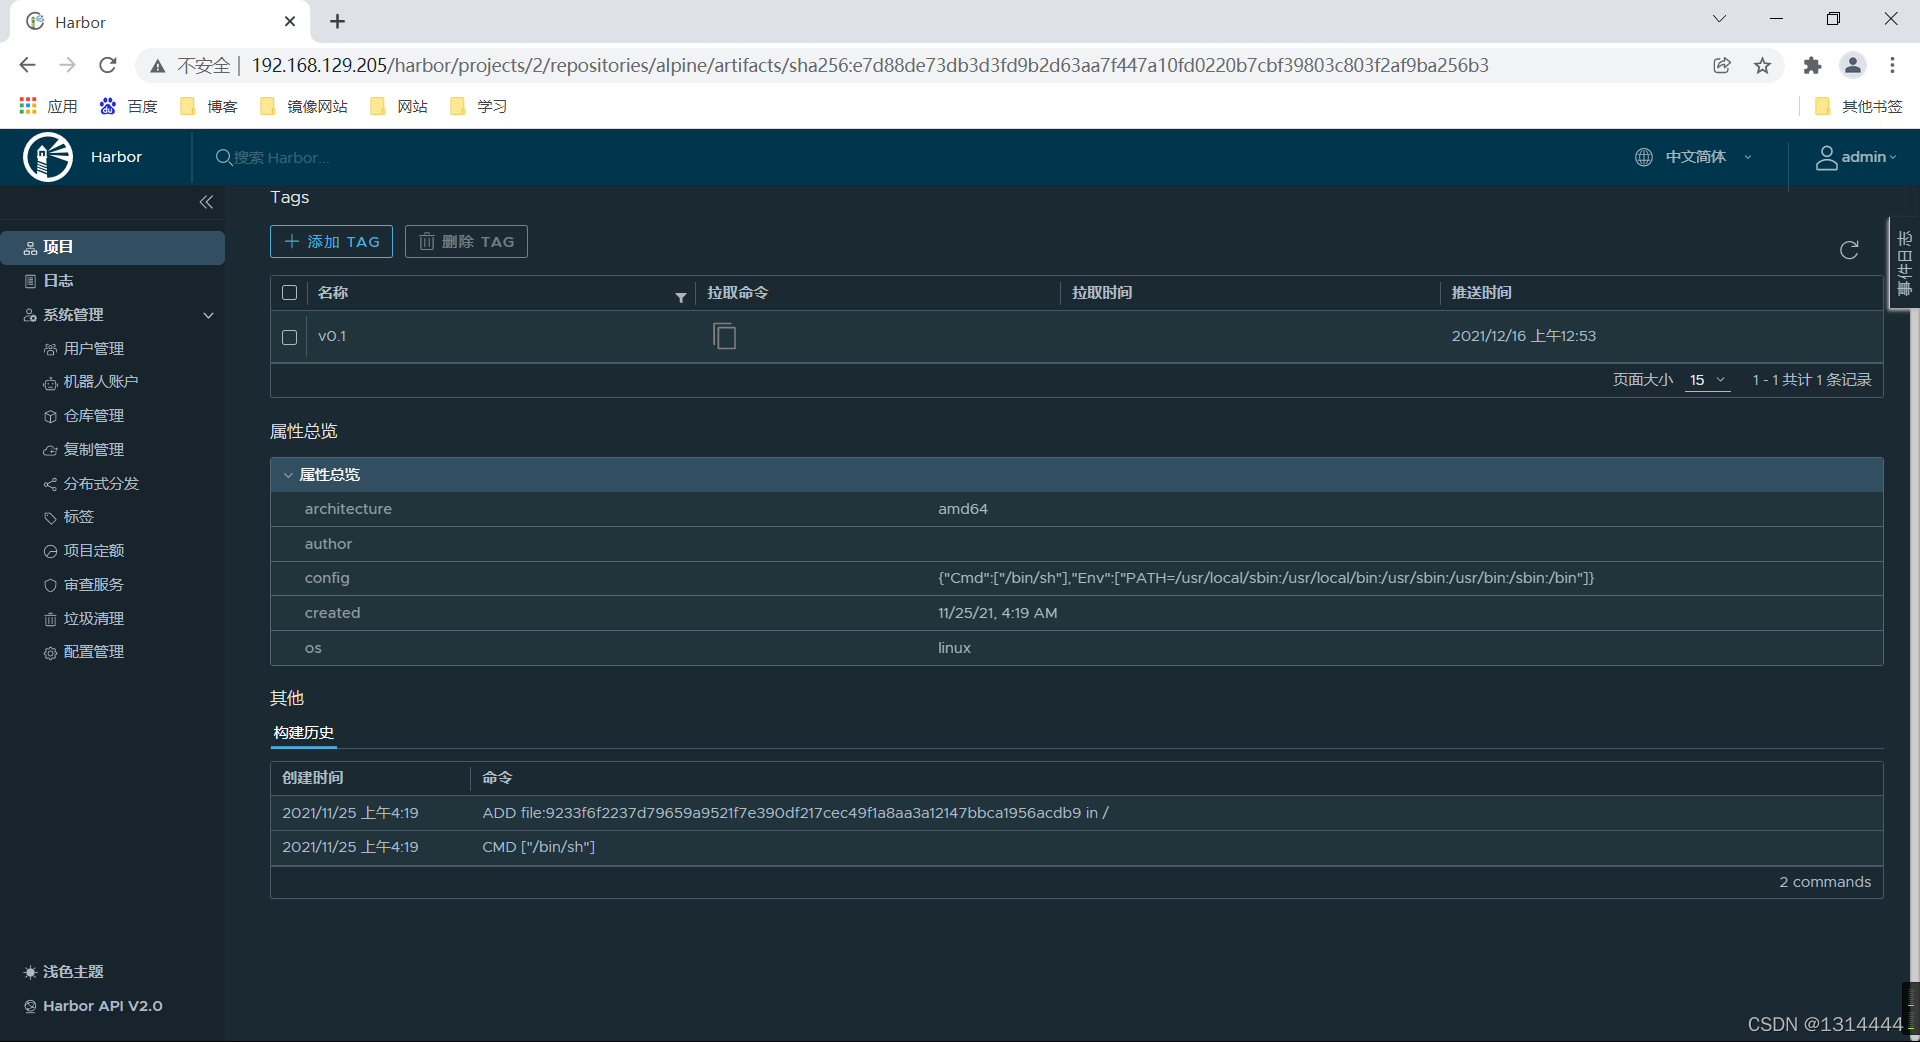This screenshot has width=1920, height=1042.
Task: Refresh the Tags list
Action: click(1849, 250)
